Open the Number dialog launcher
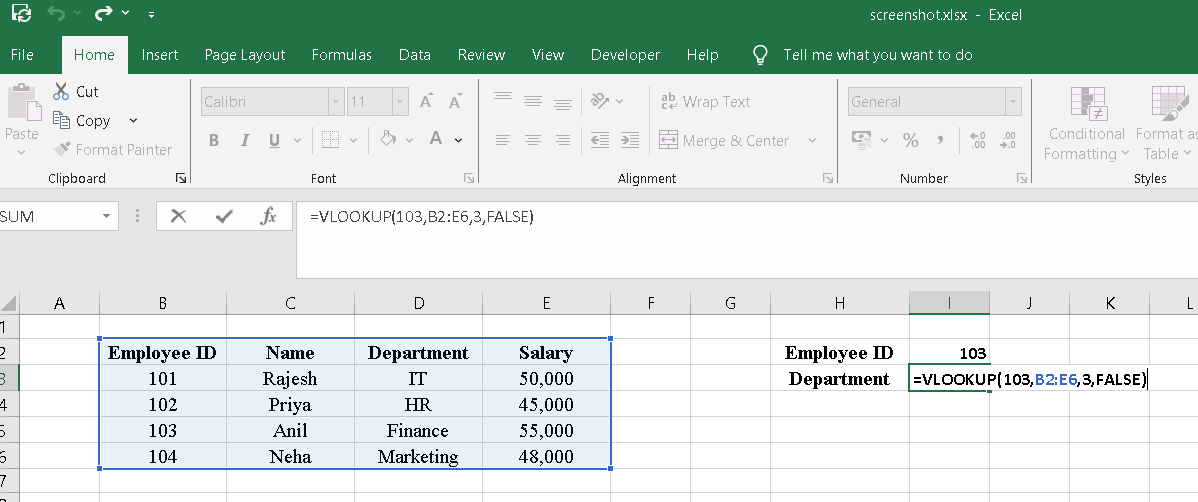The height and width of the screenshot is (502, 1198). [1022, 178]
